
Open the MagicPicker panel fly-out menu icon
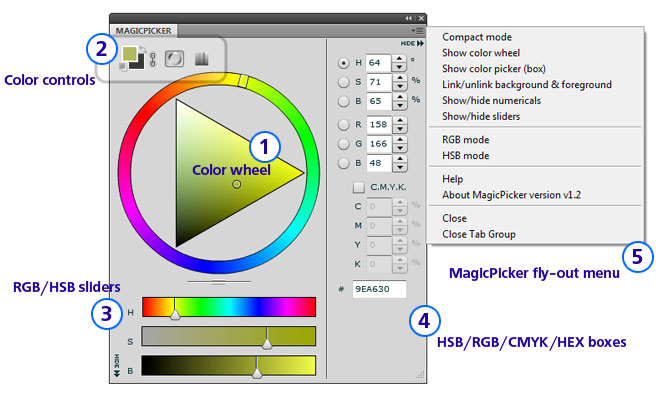pos(417,31)
